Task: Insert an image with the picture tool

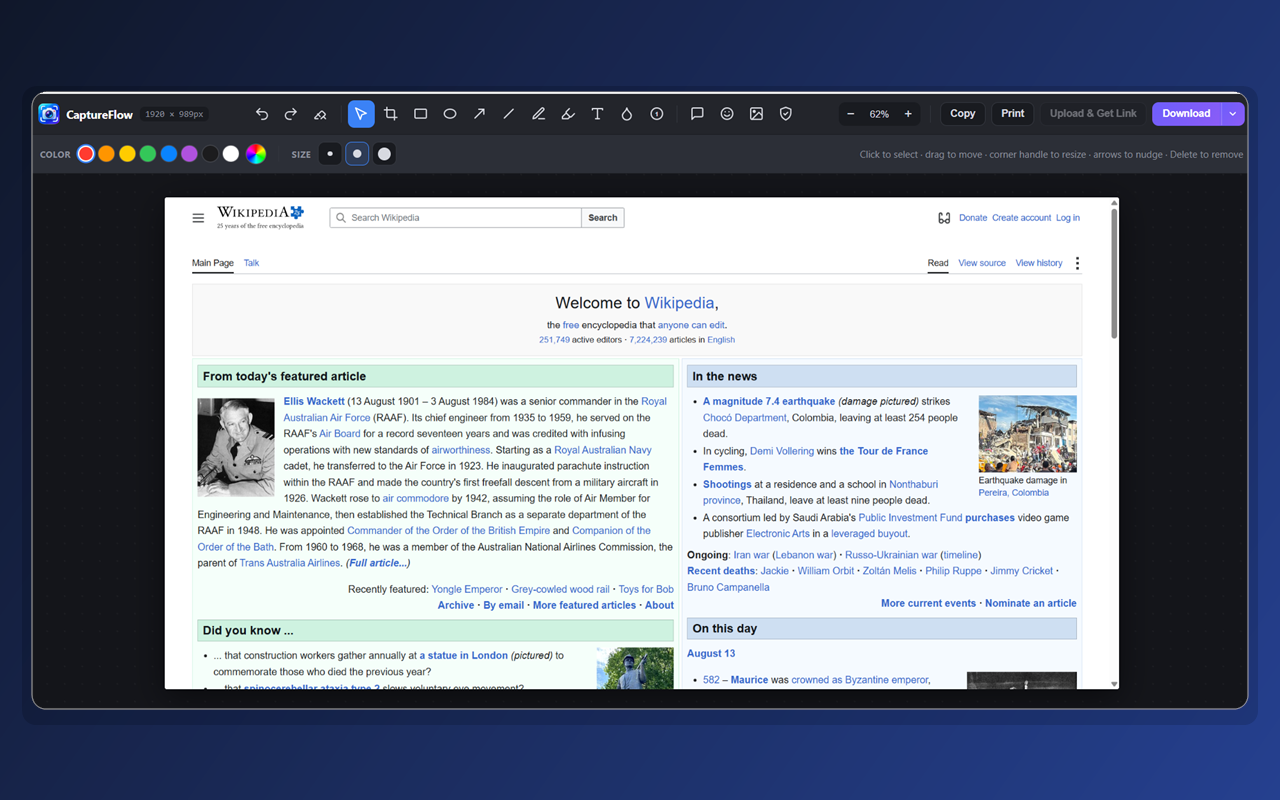Action: click(756, 114)
